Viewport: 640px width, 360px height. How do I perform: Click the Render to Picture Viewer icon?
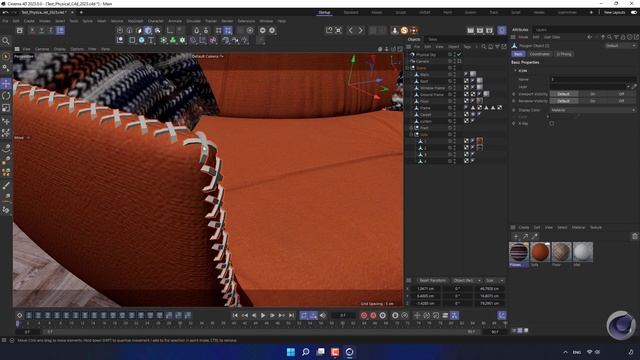tap(480, 30)
